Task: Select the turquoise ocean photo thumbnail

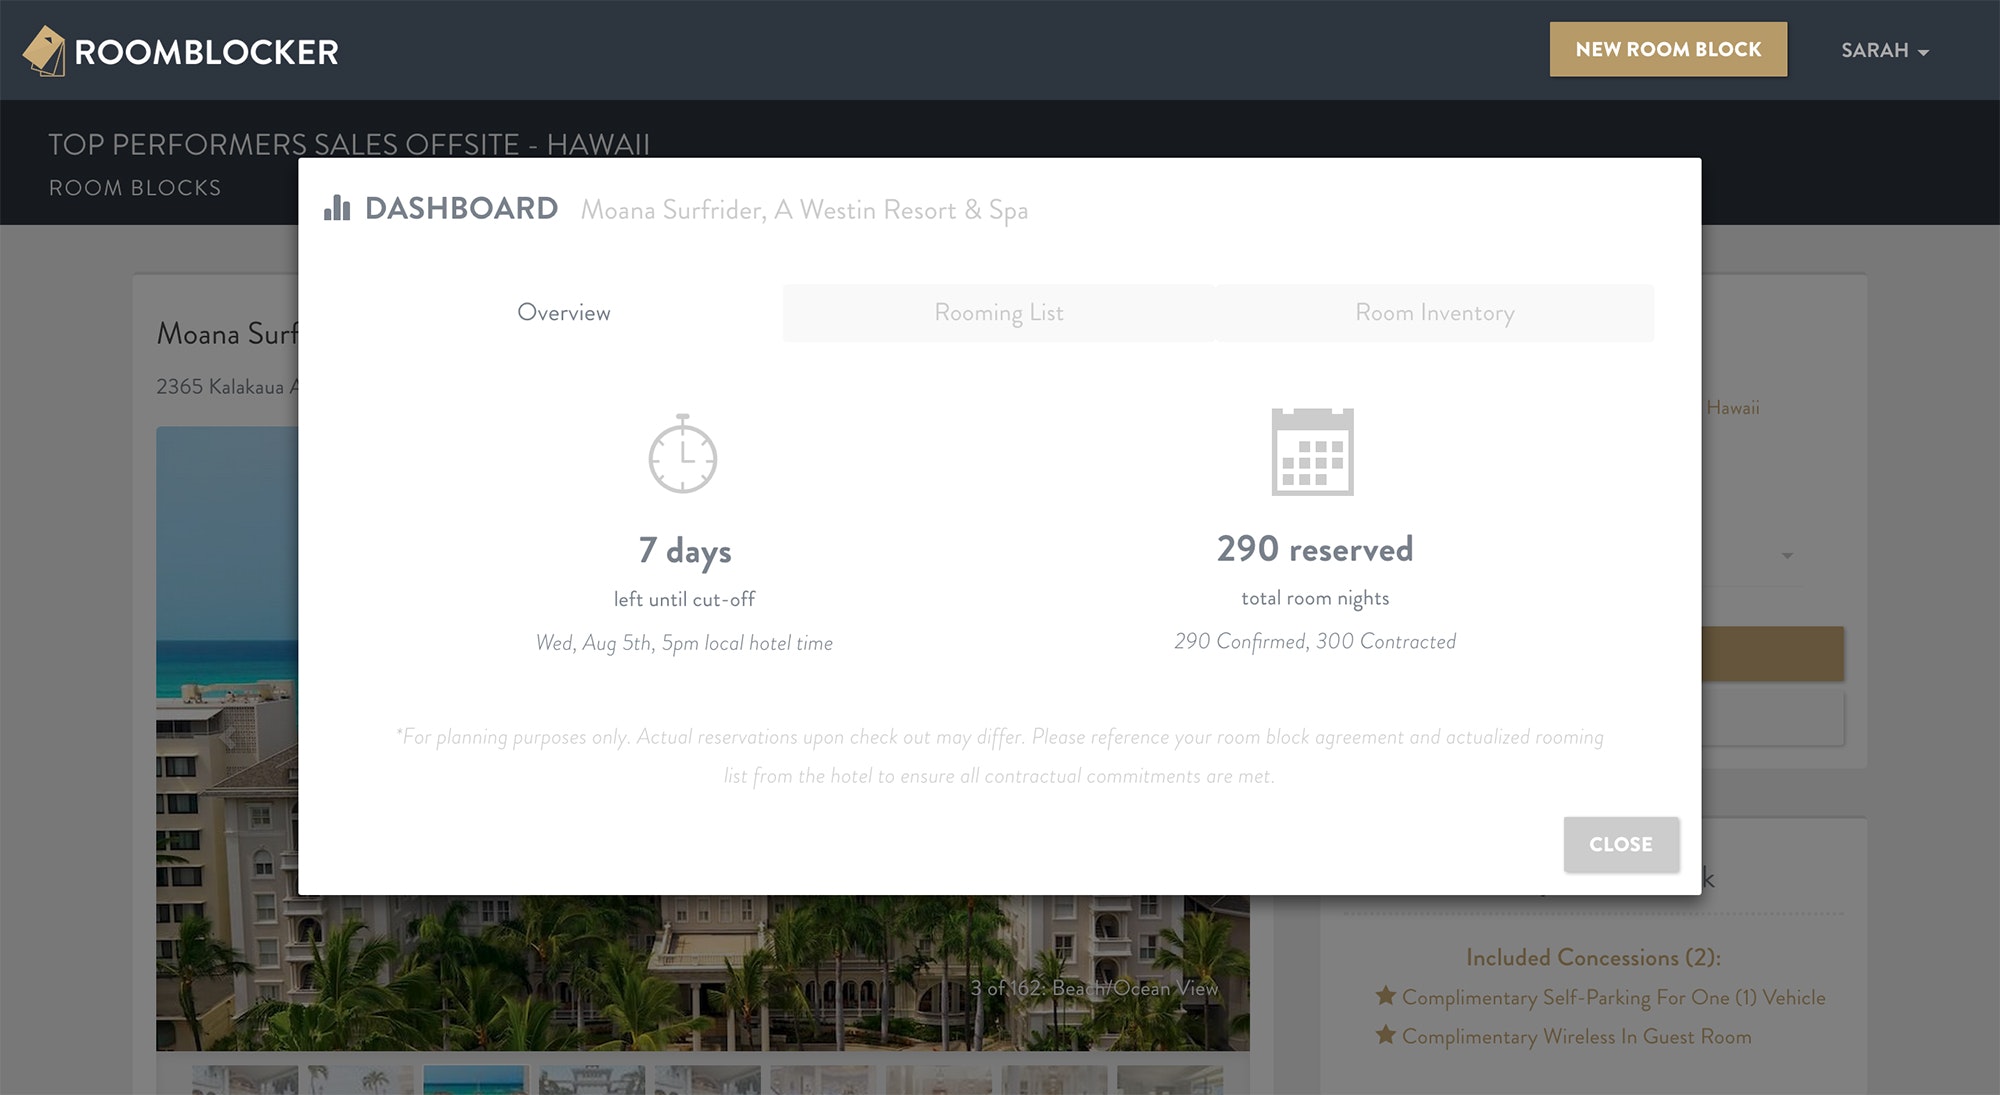Action: click(x=474, y=1080)
